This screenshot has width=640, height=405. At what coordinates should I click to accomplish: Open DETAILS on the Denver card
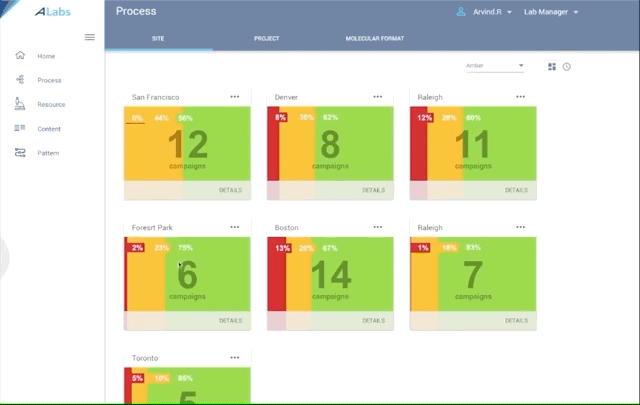tap(373, 190)
